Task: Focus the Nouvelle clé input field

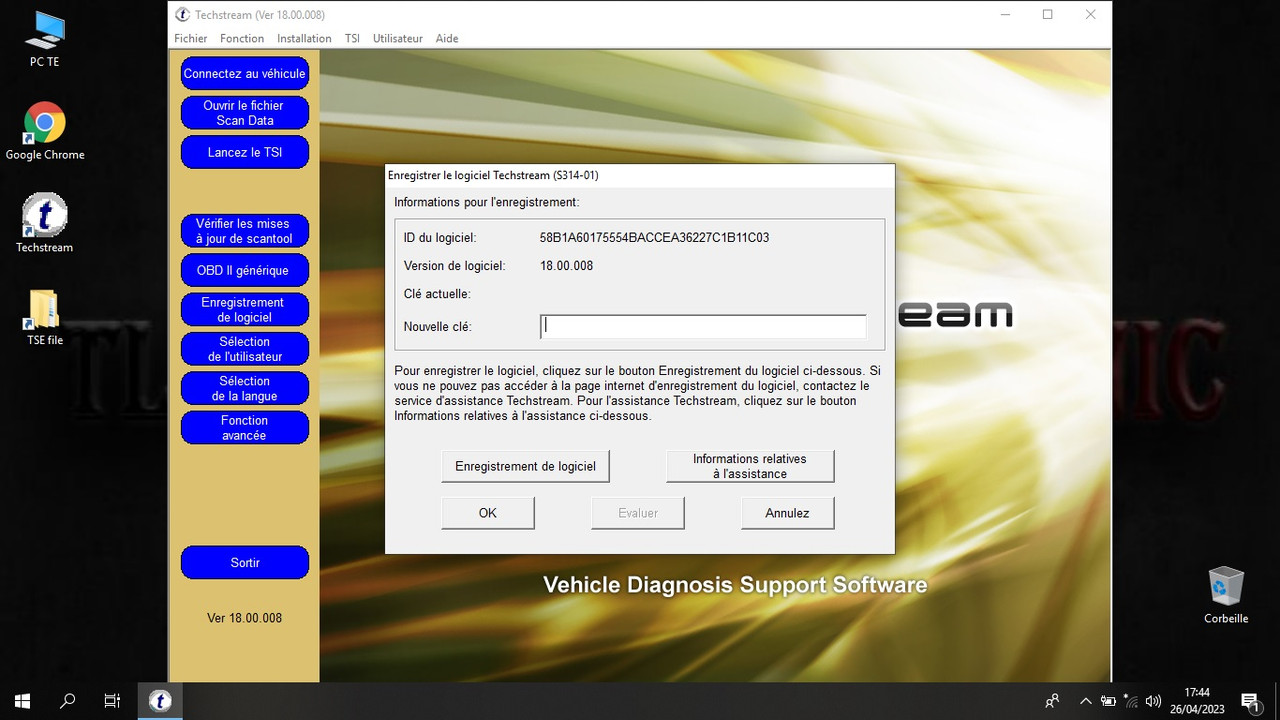Action: click(x=703, y=327)
